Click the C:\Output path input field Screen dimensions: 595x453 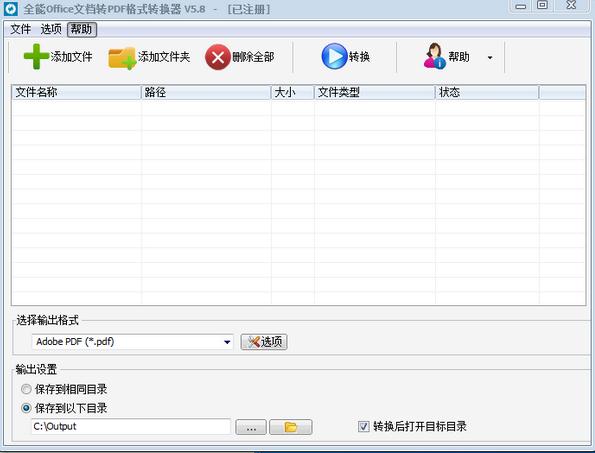tap(131, 426)
